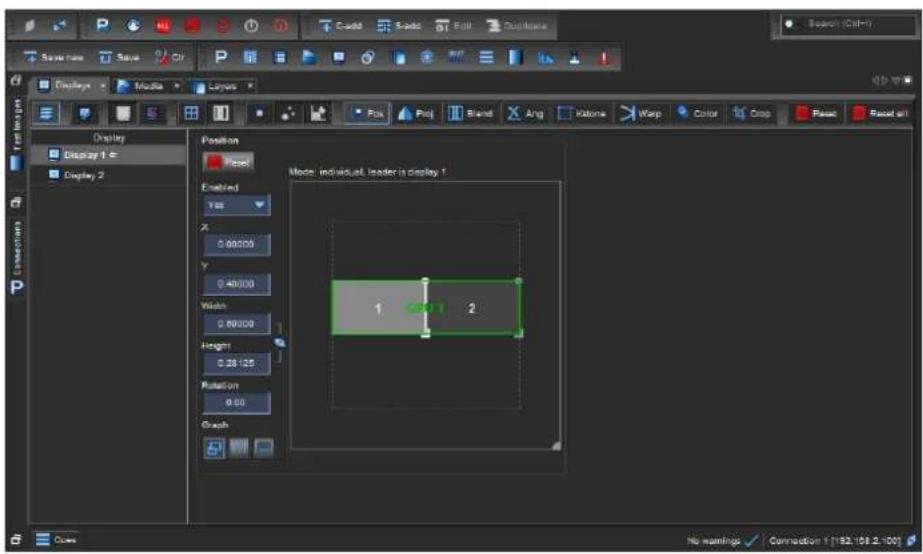Click the Y position input field

tap(237, 284)
